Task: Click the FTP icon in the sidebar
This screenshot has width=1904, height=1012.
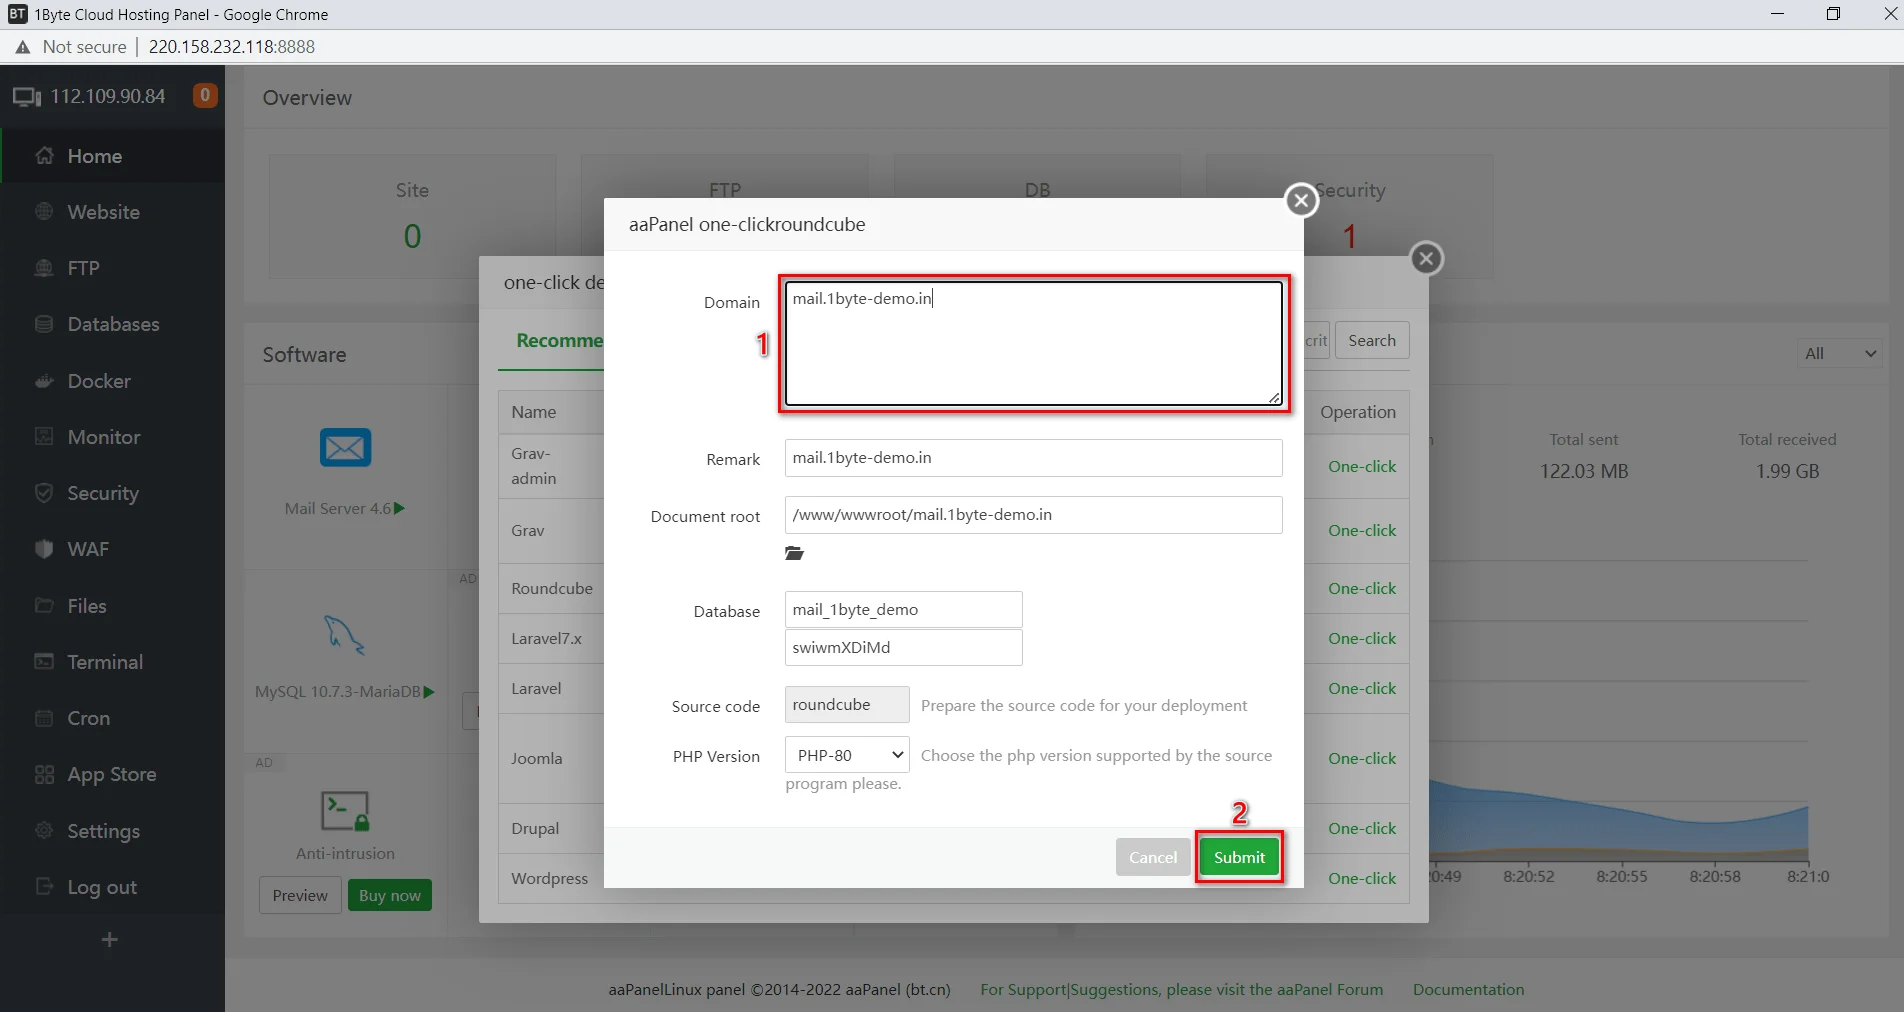Action: (44, 268)
